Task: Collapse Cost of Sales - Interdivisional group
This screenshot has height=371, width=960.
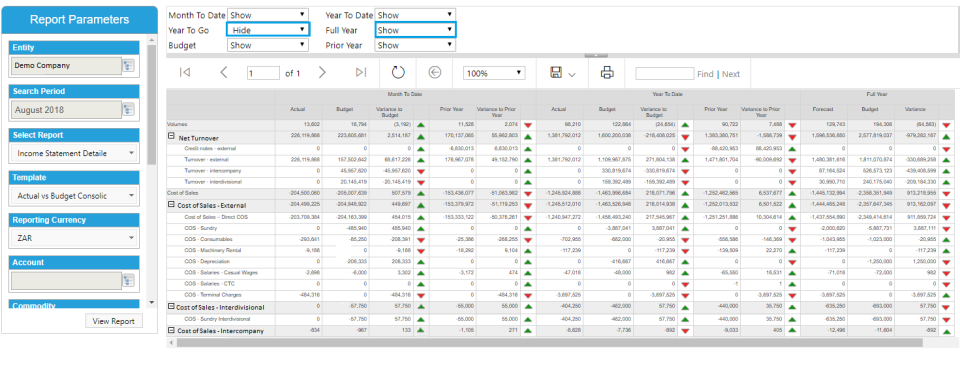Action: pyautogui.click(x=172, y=307)
